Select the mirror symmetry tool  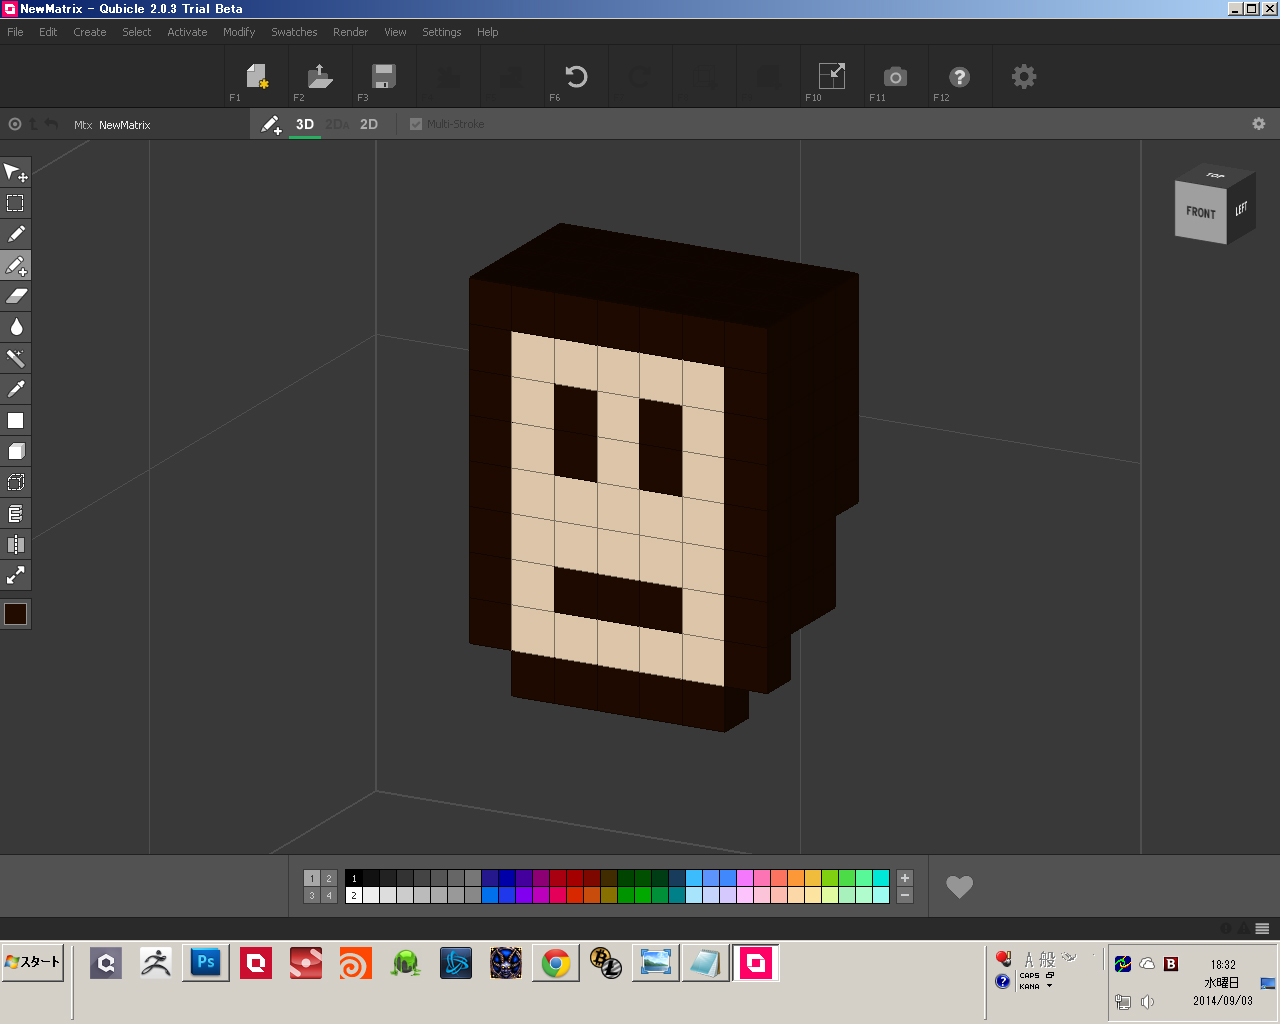click(16, 545)
